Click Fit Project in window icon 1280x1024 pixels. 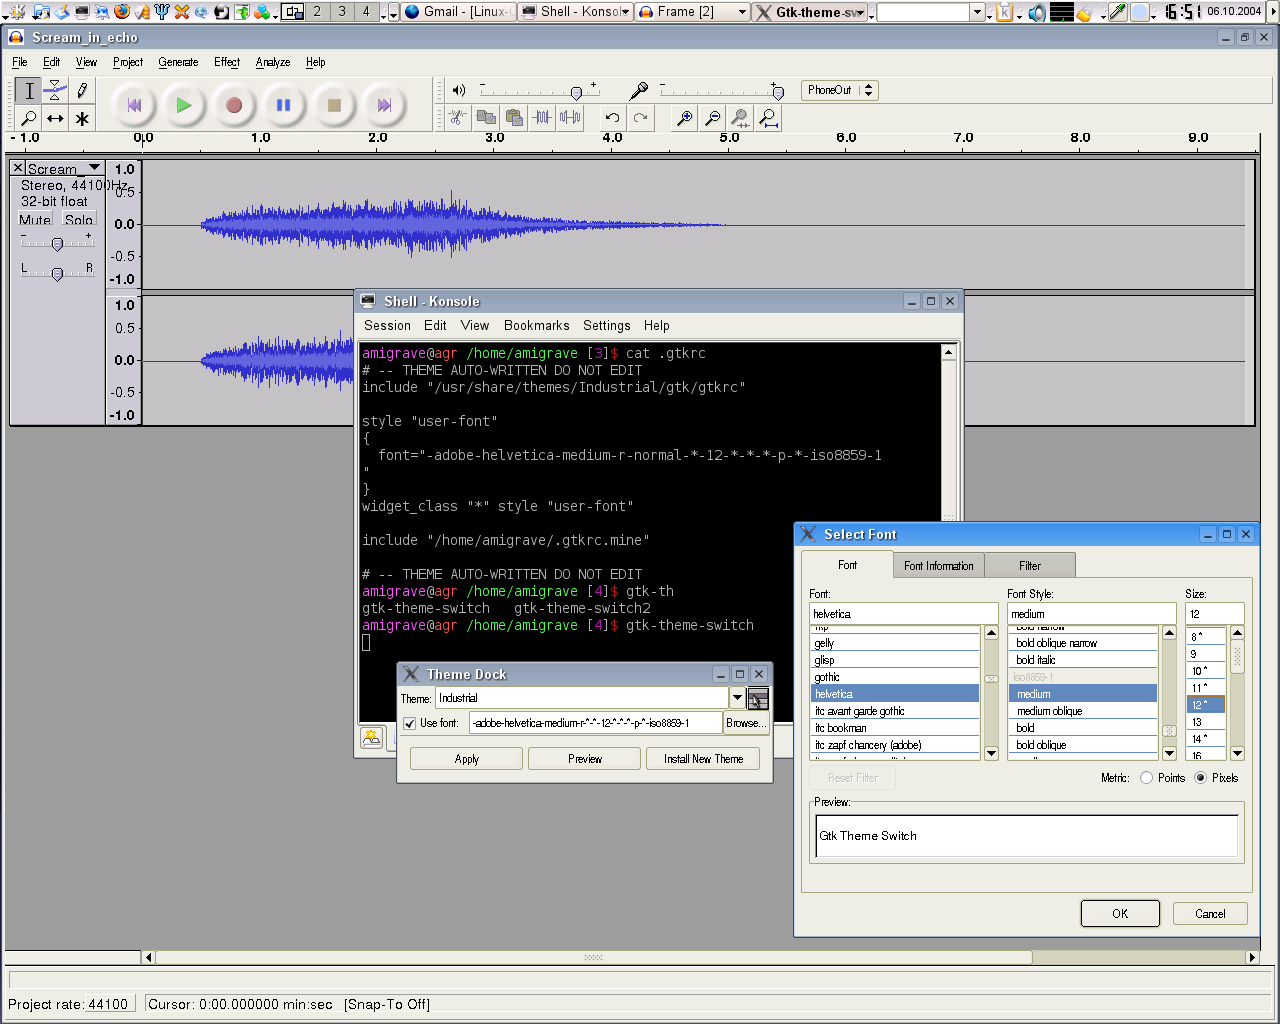coord(768,118)
